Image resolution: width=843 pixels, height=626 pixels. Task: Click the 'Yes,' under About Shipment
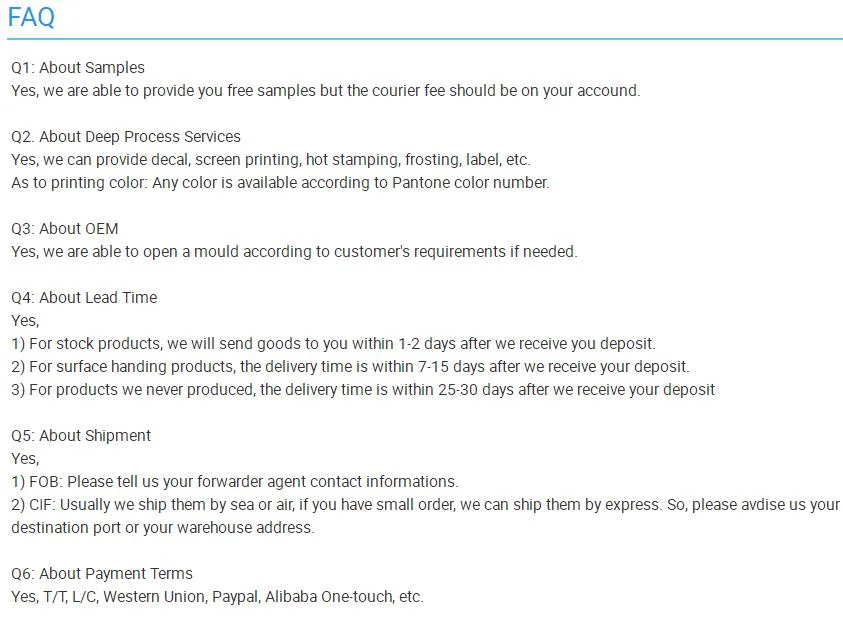25,459
